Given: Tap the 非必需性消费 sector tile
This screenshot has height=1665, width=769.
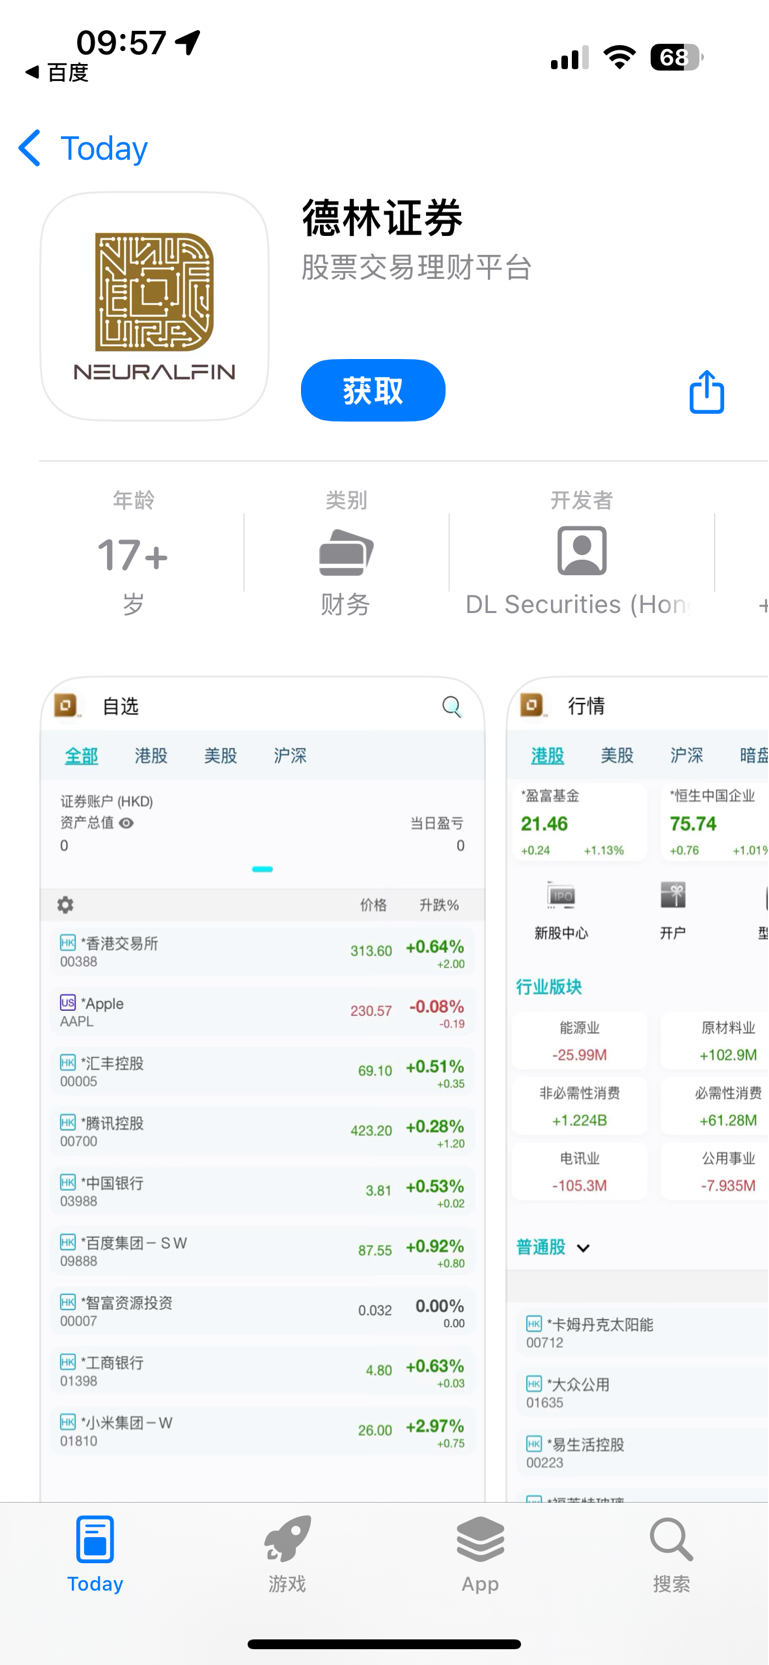Looking at the screenshot, I should [x=579, y=1106].
